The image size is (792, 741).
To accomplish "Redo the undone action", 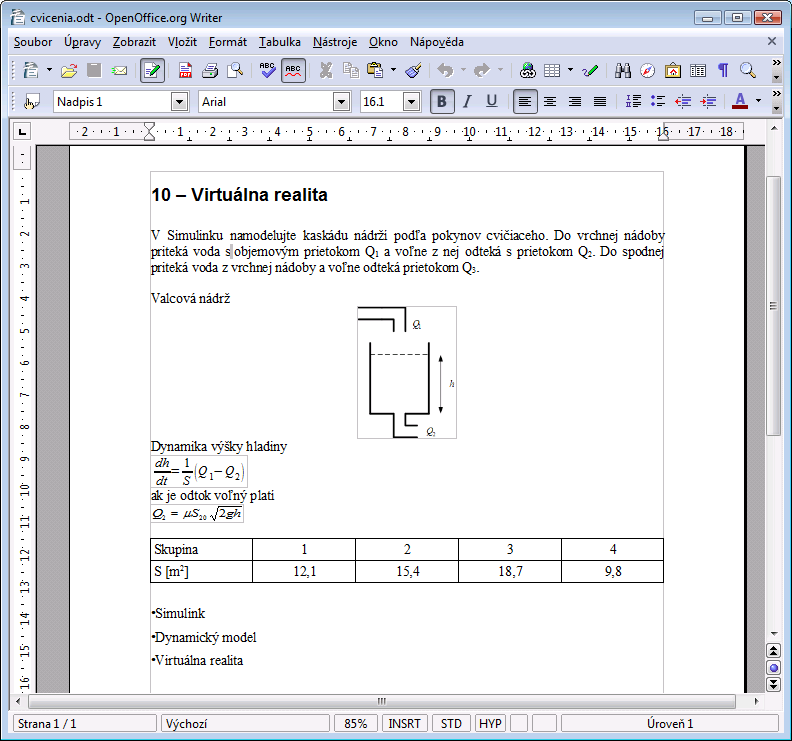I will pos(482,70).
